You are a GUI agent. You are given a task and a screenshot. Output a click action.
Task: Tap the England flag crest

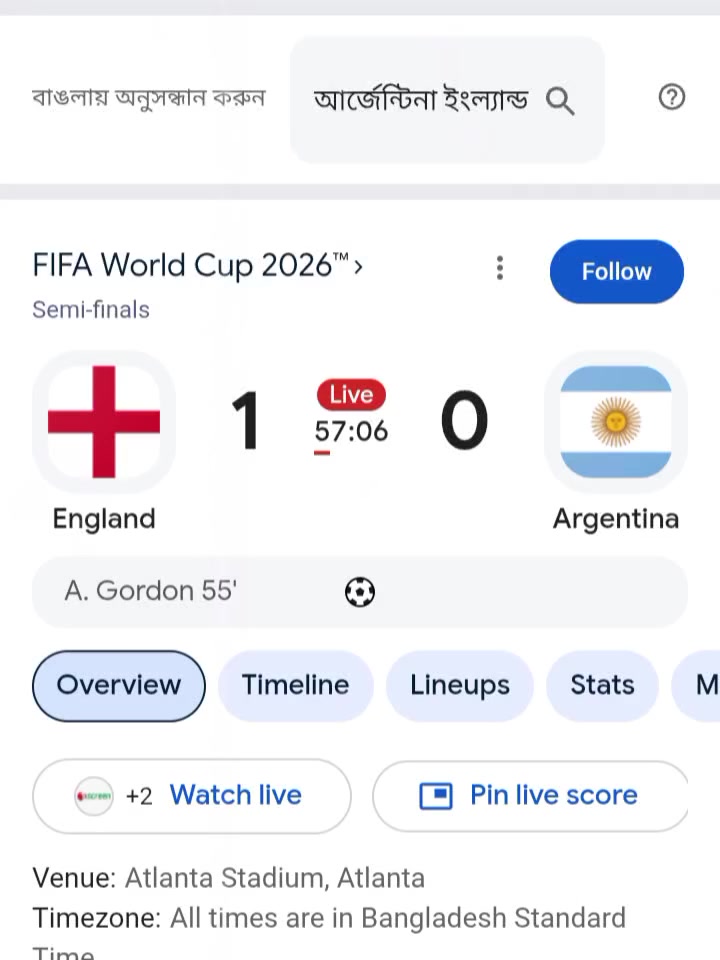pyautogui.click(x=104, y=422)
